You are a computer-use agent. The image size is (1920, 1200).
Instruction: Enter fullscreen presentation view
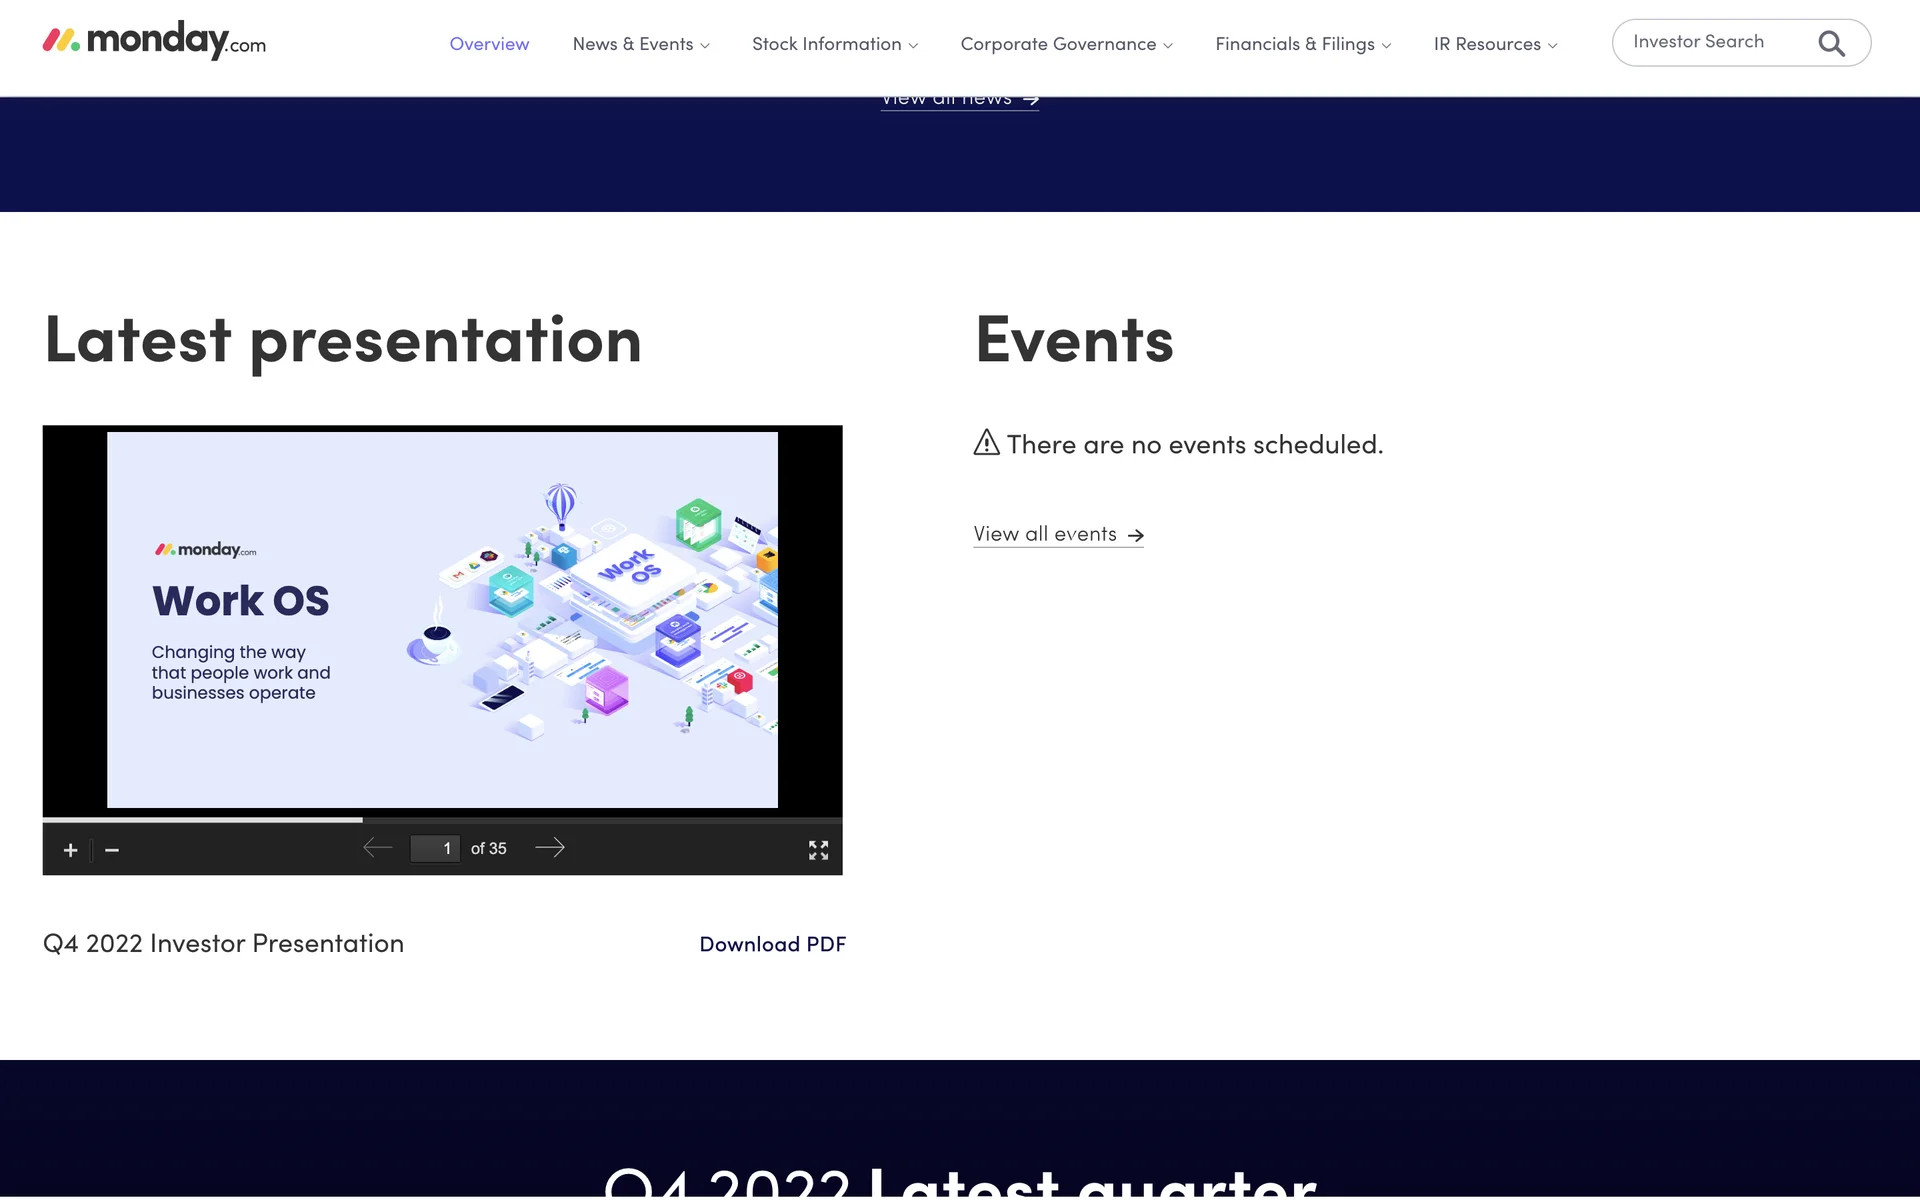coord(818,850)
